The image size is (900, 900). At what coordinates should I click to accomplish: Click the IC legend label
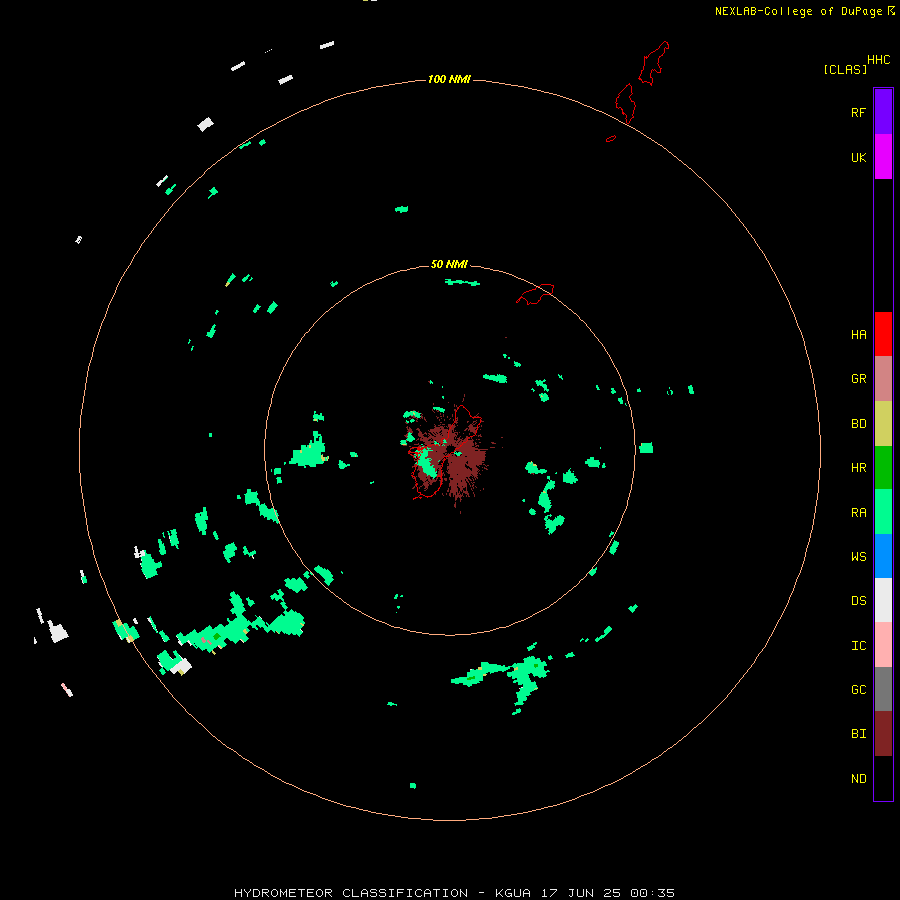858,646
